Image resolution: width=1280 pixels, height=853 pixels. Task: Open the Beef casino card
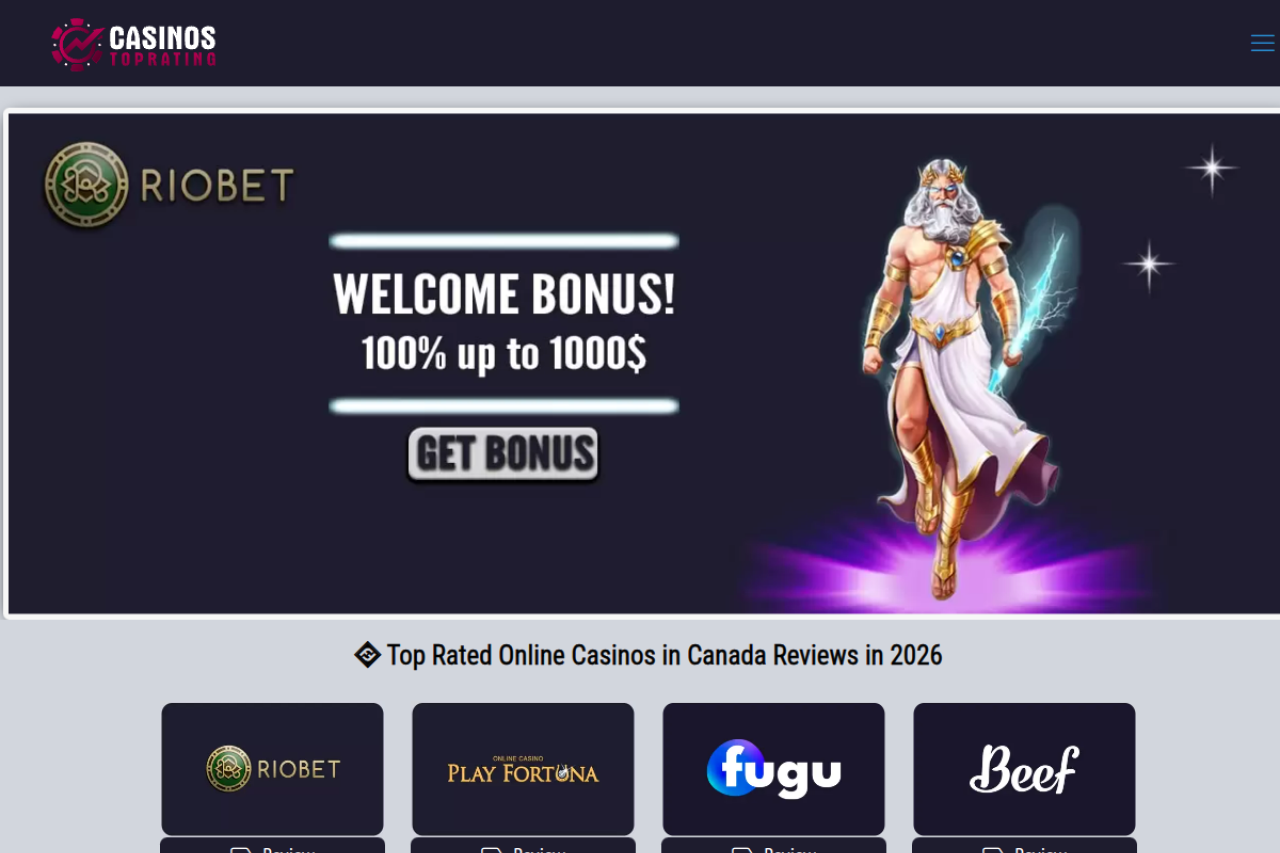1024,769
